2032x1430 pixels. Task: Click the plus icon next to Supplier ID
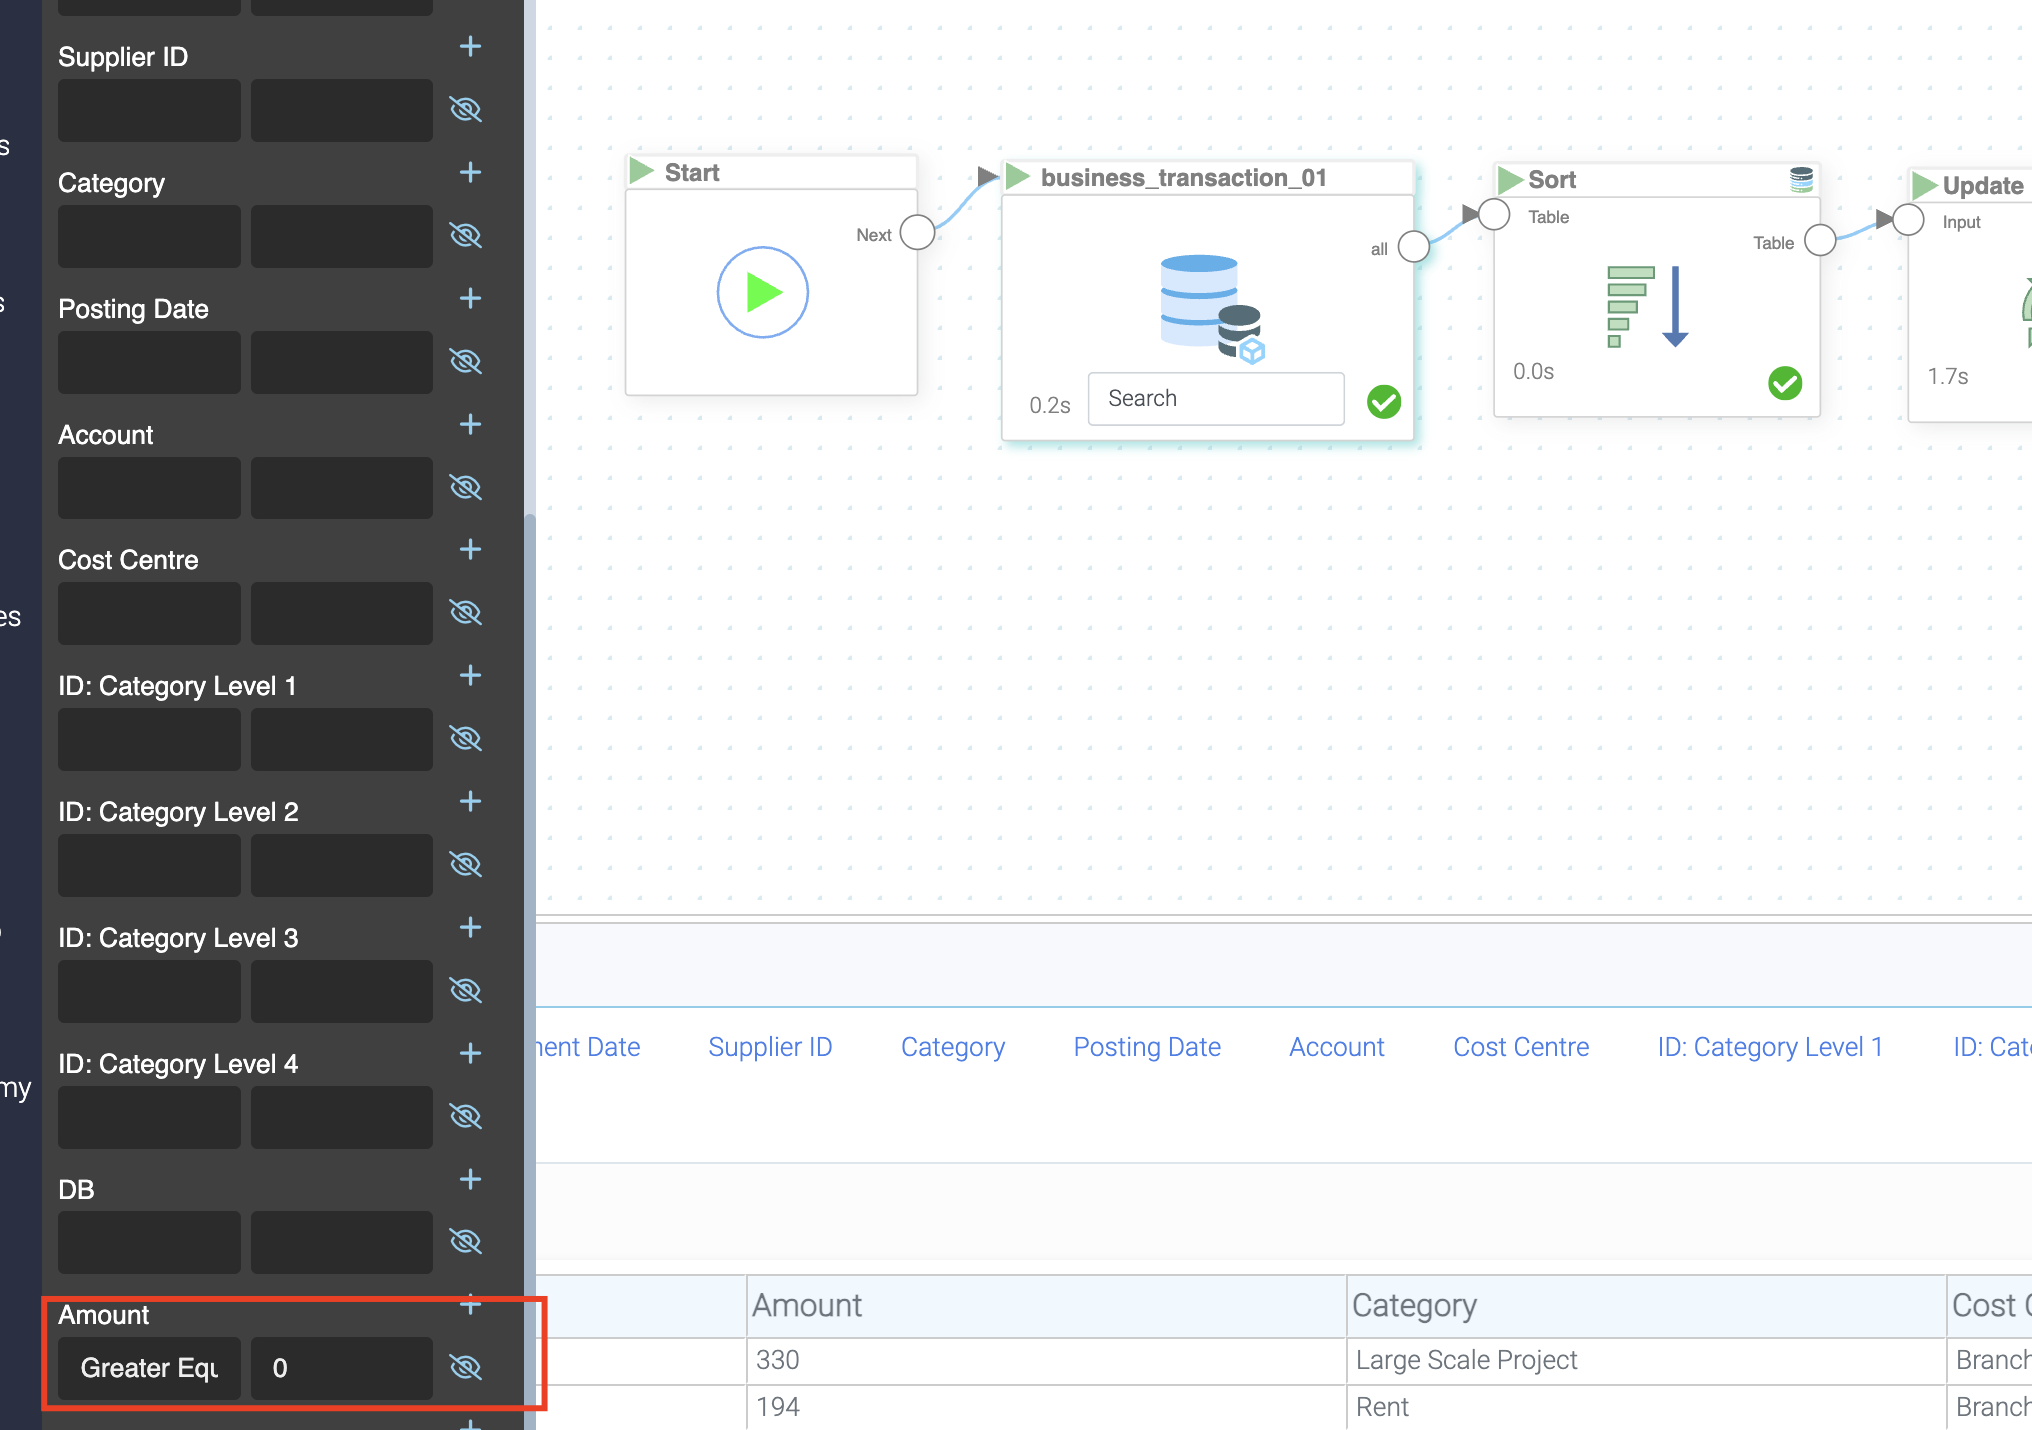470,46
